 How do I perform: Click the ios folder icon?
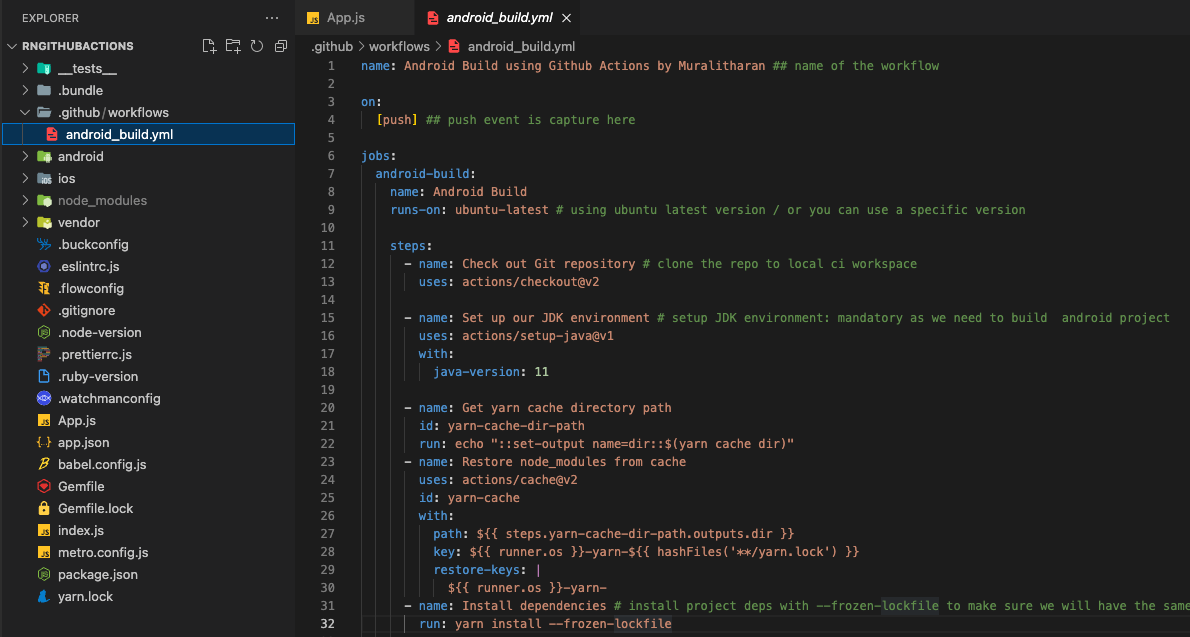tap(44, 178)
